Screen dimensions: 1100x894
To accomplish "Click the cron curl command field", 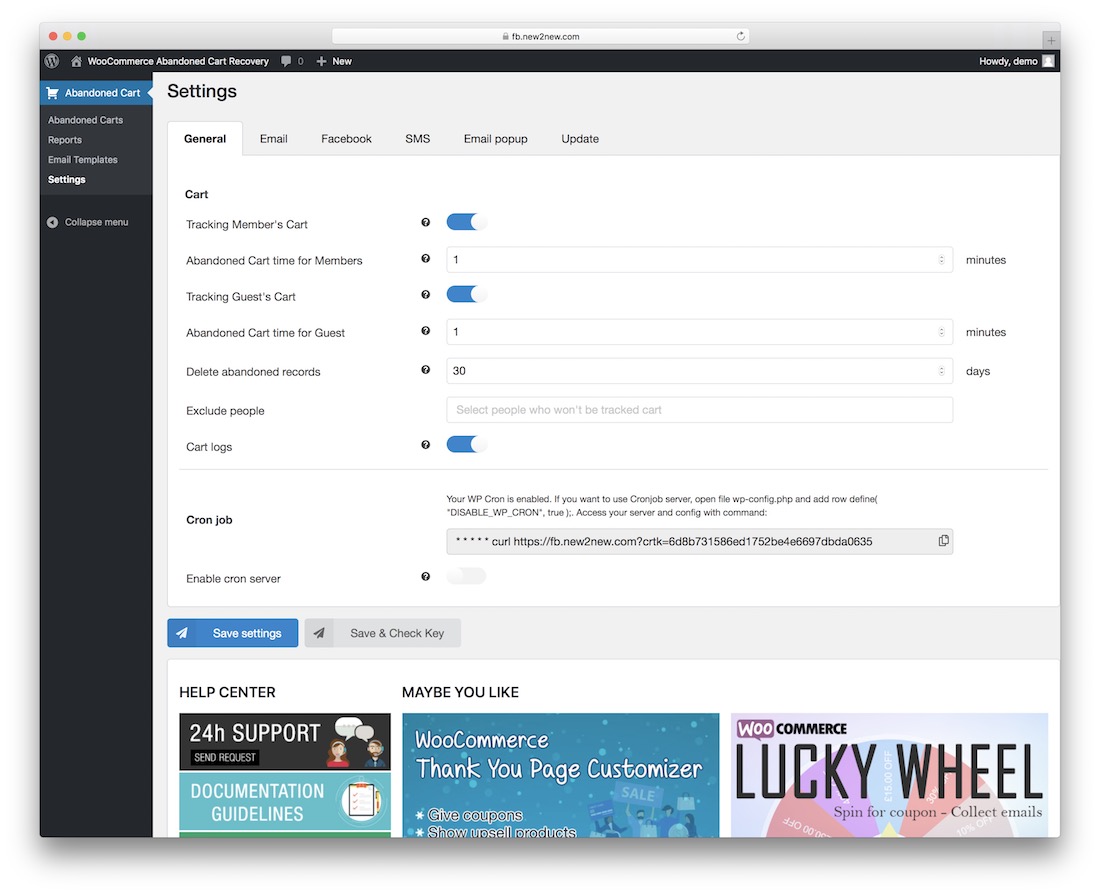I will [x=699, y=541].
